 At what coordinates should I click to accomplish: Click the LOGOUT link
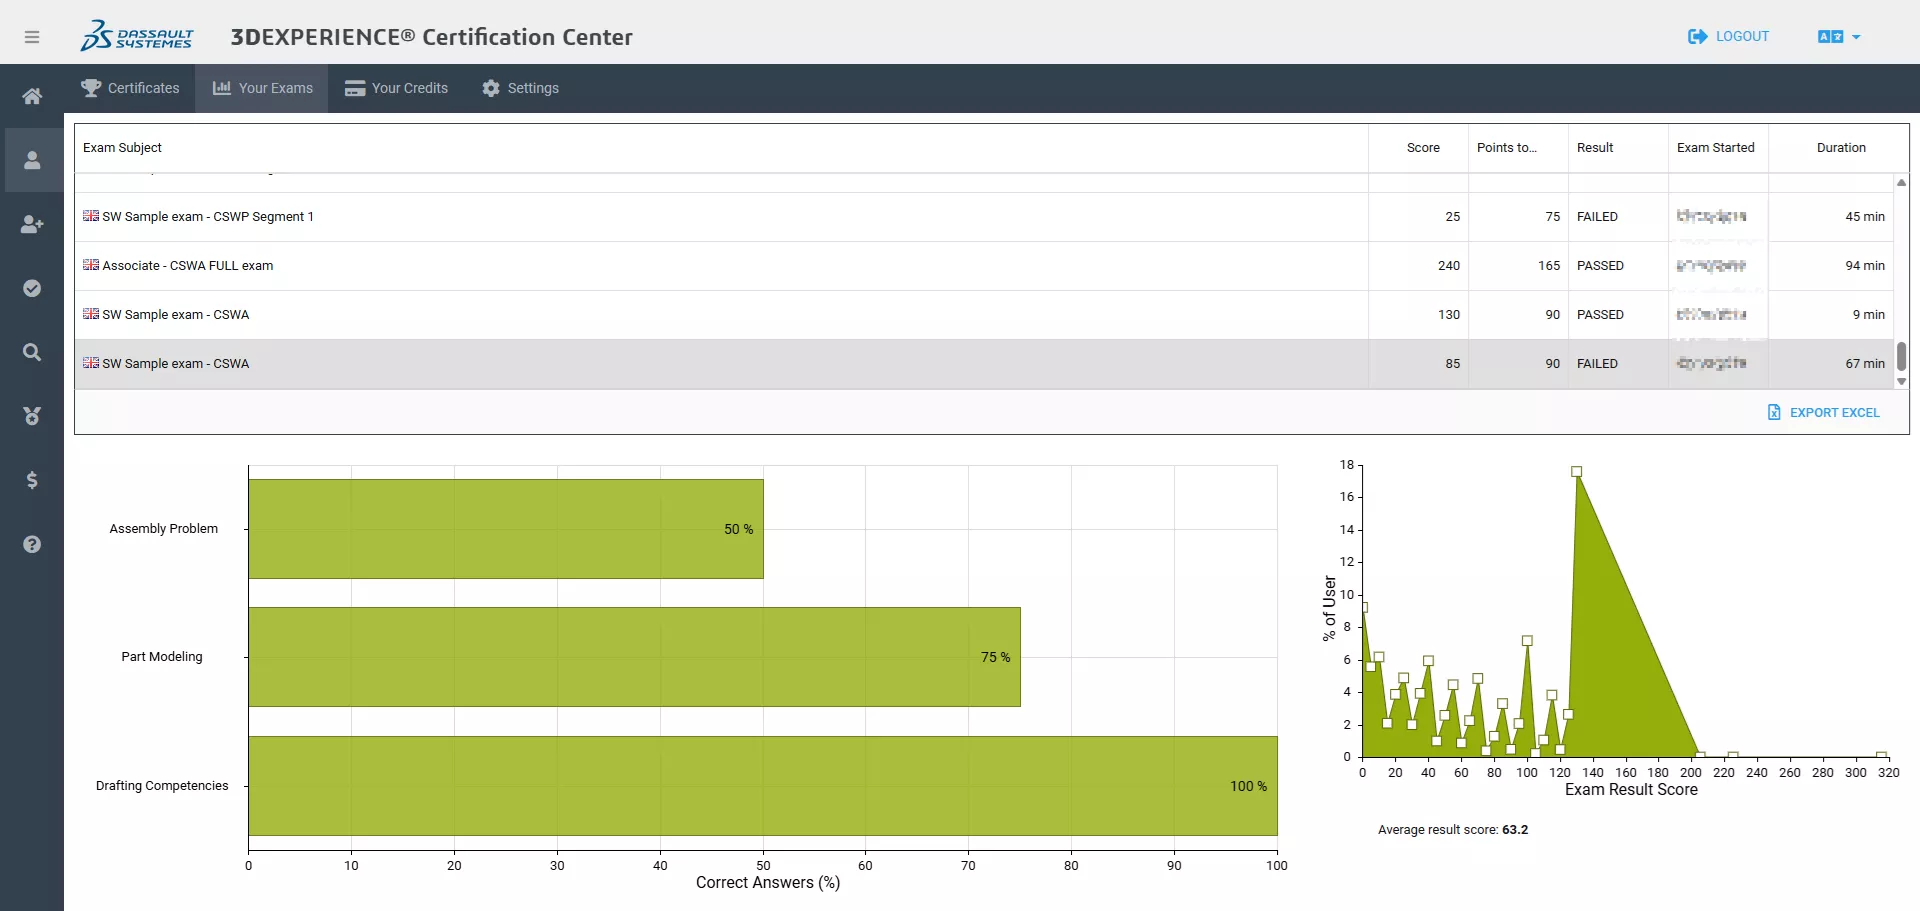(1728, 37)
